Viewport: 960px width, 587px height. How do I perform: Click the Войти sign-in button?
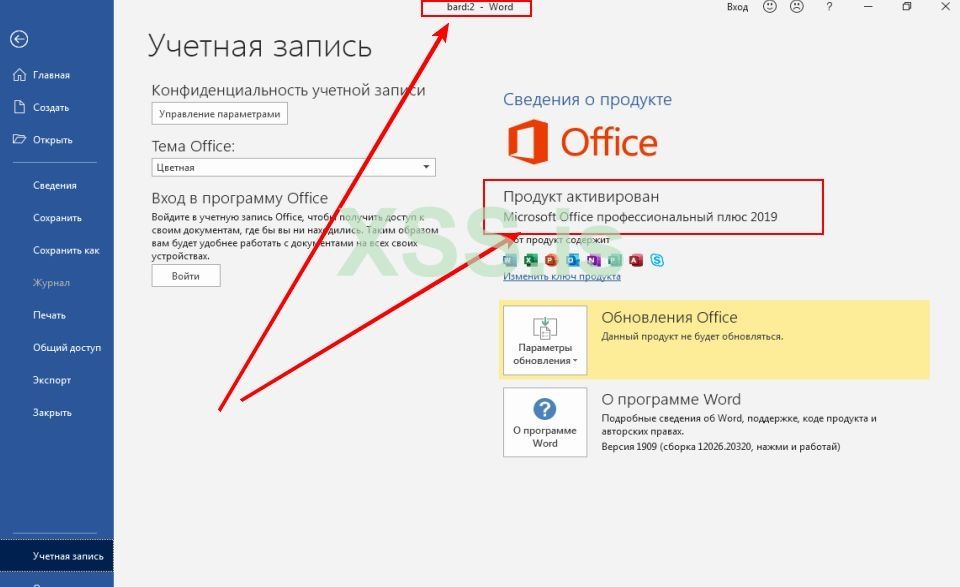pyautogui.click(x=186, y=276)
